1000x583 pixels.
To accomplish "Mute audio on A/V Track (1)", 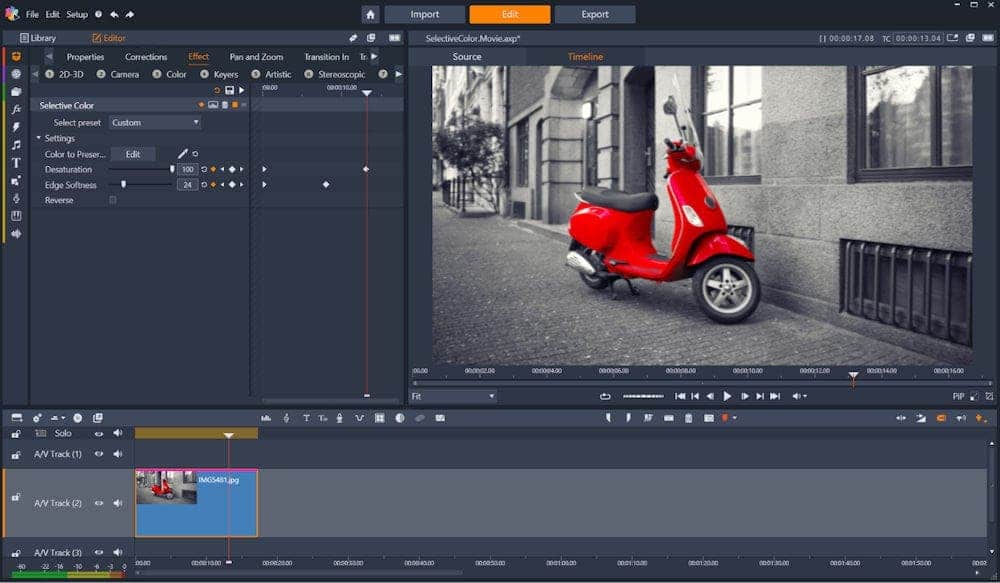I will click(118, 454).
